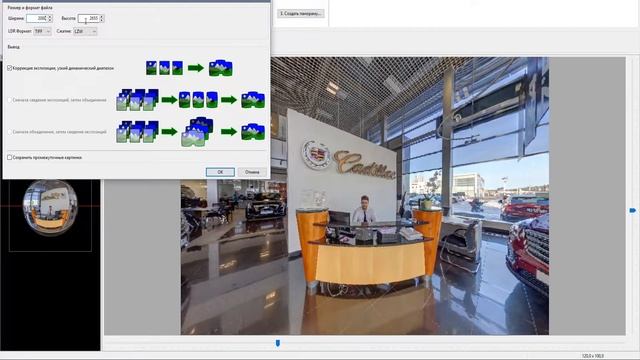The width and height of the screenshot is (640, 360).
Task: Enable 'Сохранить промежуточные картинки' checkbox
Action: pos(9,157)
